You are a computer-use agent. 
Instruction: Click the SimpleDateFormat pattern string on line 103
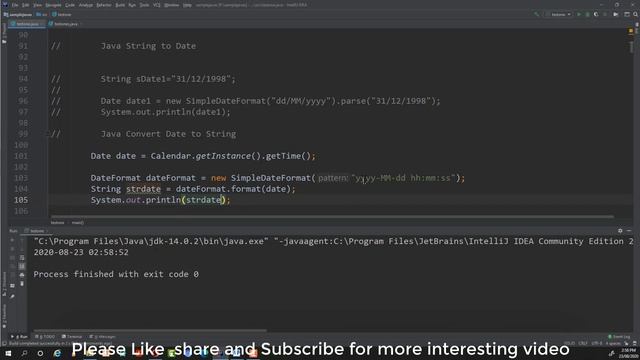point(404,178)
